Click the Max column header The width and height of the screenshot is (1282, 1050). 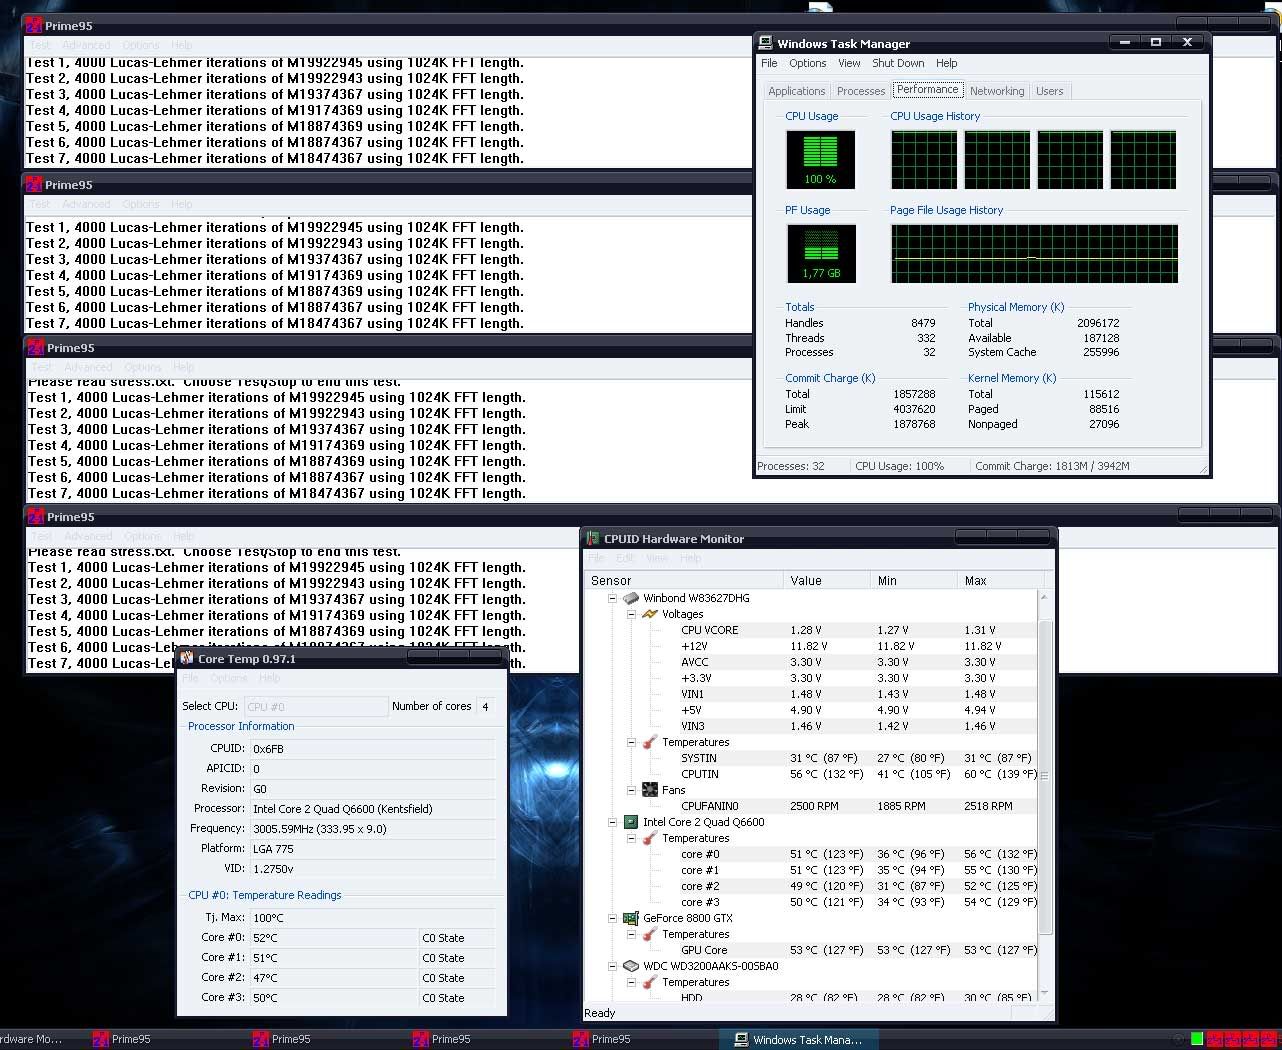pos(1001,580)
